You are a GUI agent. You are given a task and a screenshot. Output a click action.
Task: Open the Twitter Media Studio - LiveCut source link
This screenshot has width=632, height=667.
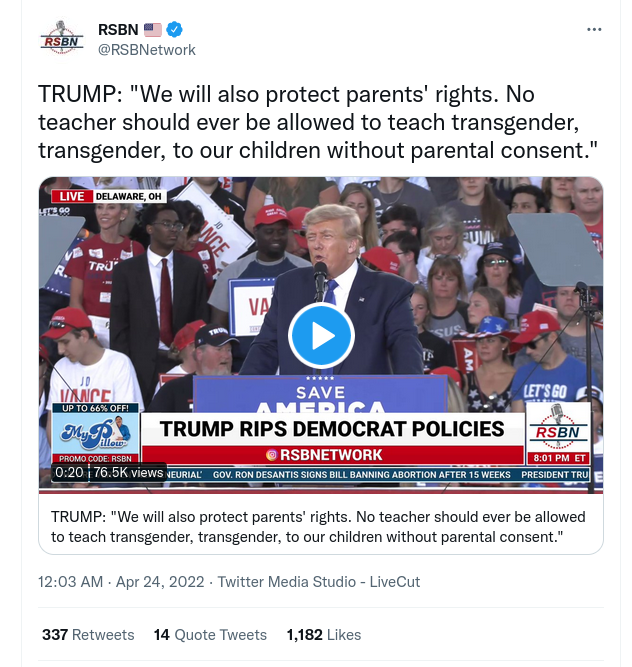[319, 581]
